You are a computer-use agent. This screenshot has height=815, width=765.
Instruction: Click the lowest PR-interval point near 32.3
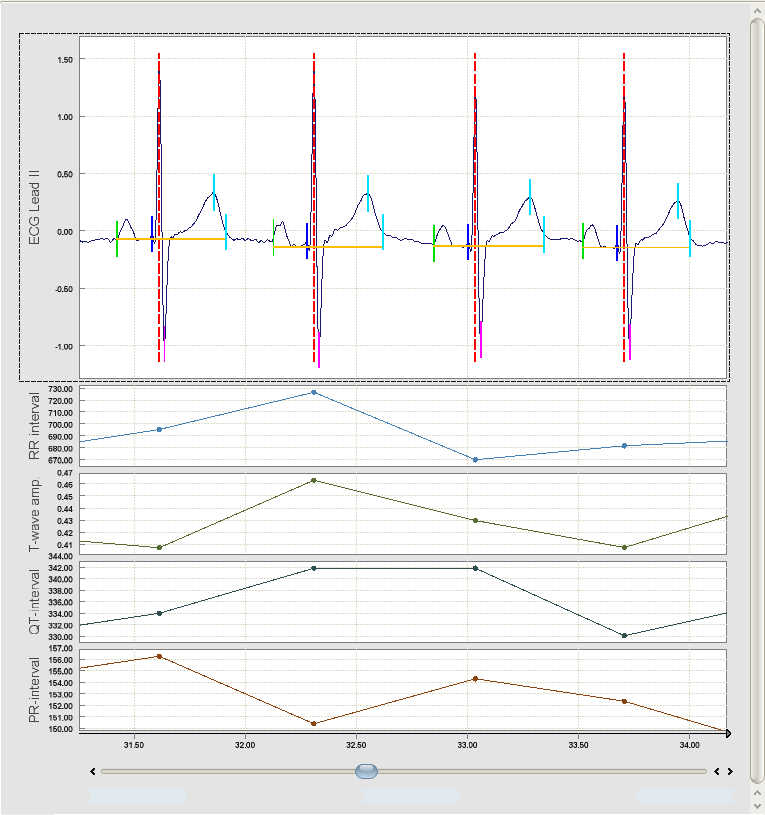tap(314, 723)
